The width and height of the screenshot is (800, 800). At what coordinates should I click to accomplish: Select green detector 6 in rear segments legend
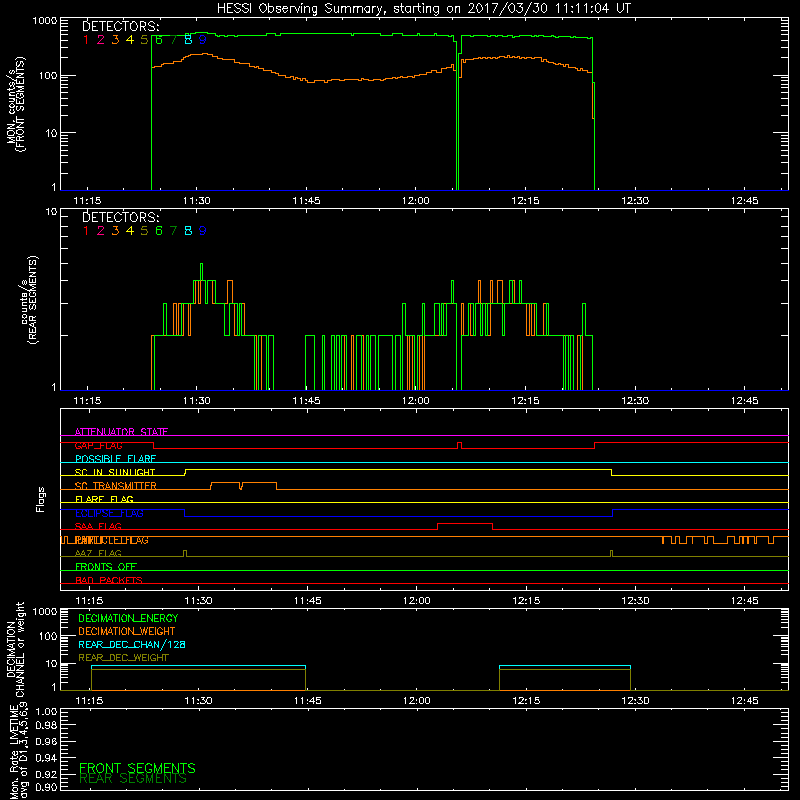click(159, 231)
